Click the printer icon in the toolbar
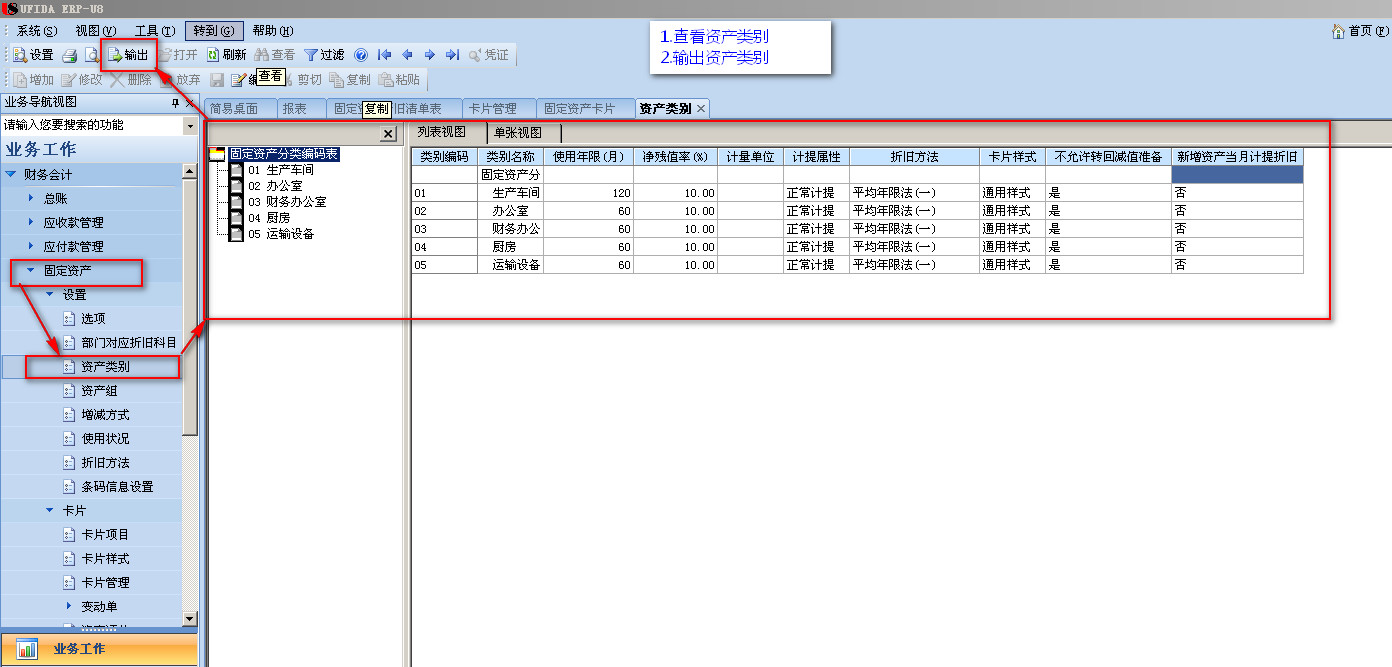The width and height of the screenshot is (1392, 667). tap(70, 56)
